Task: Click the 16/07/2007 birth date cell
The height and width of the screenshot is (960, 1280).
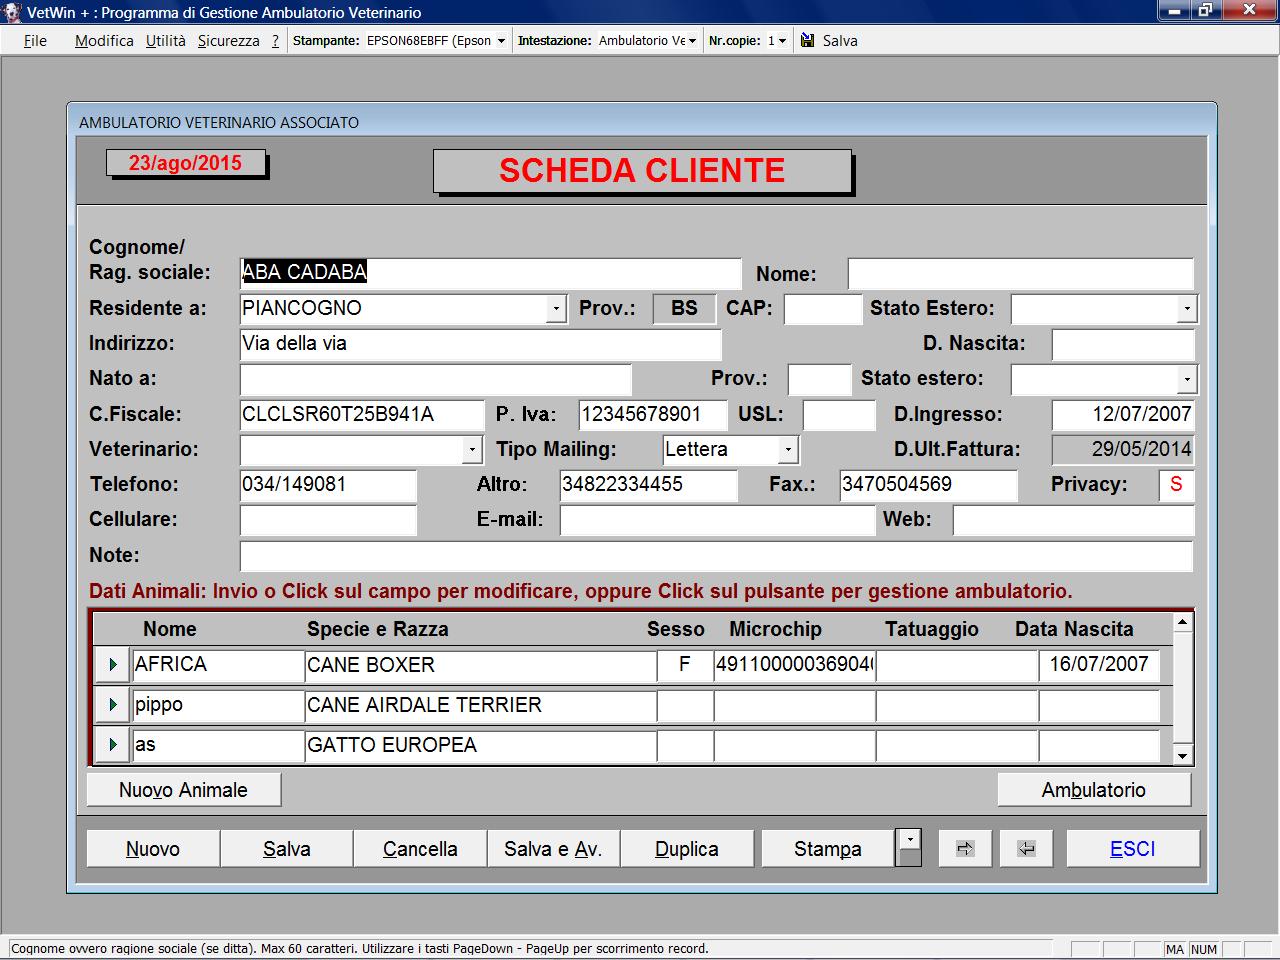Action: 1099,665
